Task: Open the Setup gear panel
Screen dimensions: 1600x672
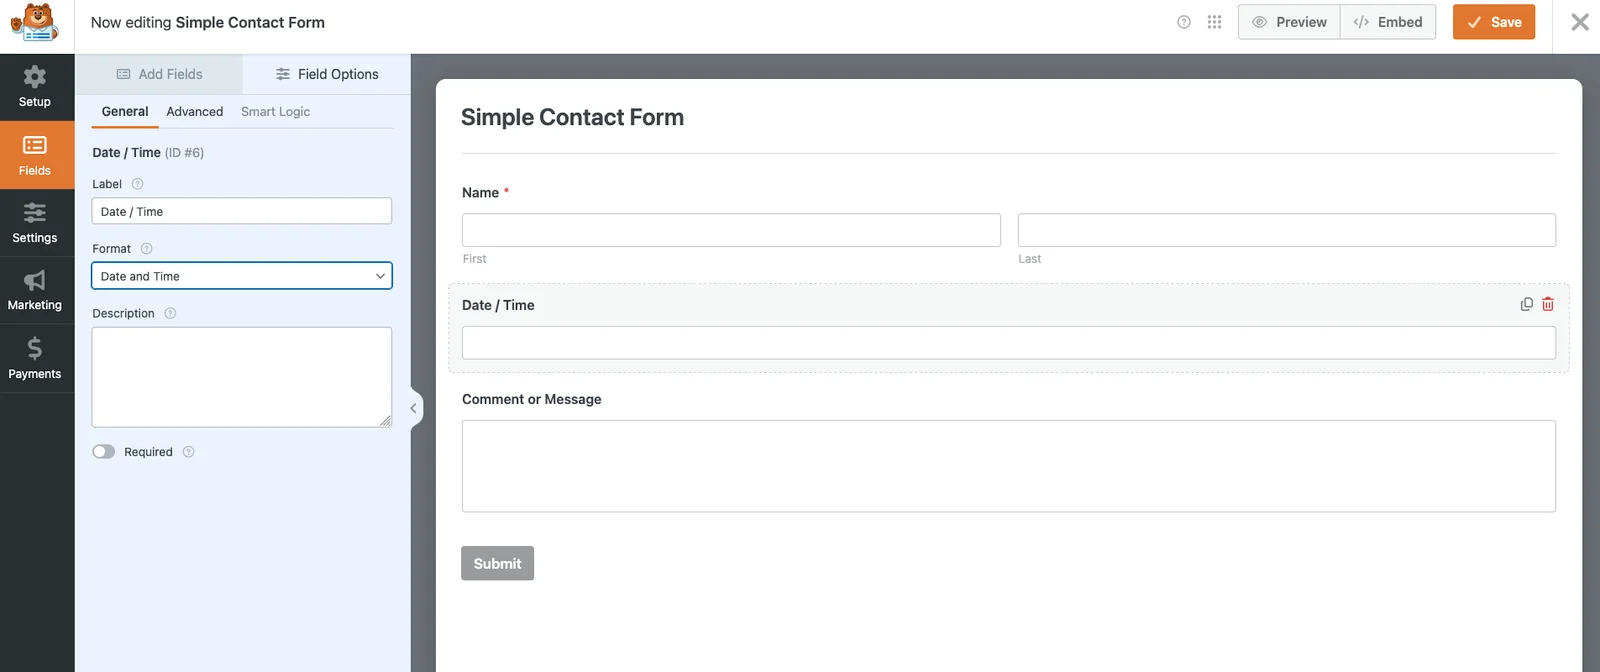Action: [35, 87]
